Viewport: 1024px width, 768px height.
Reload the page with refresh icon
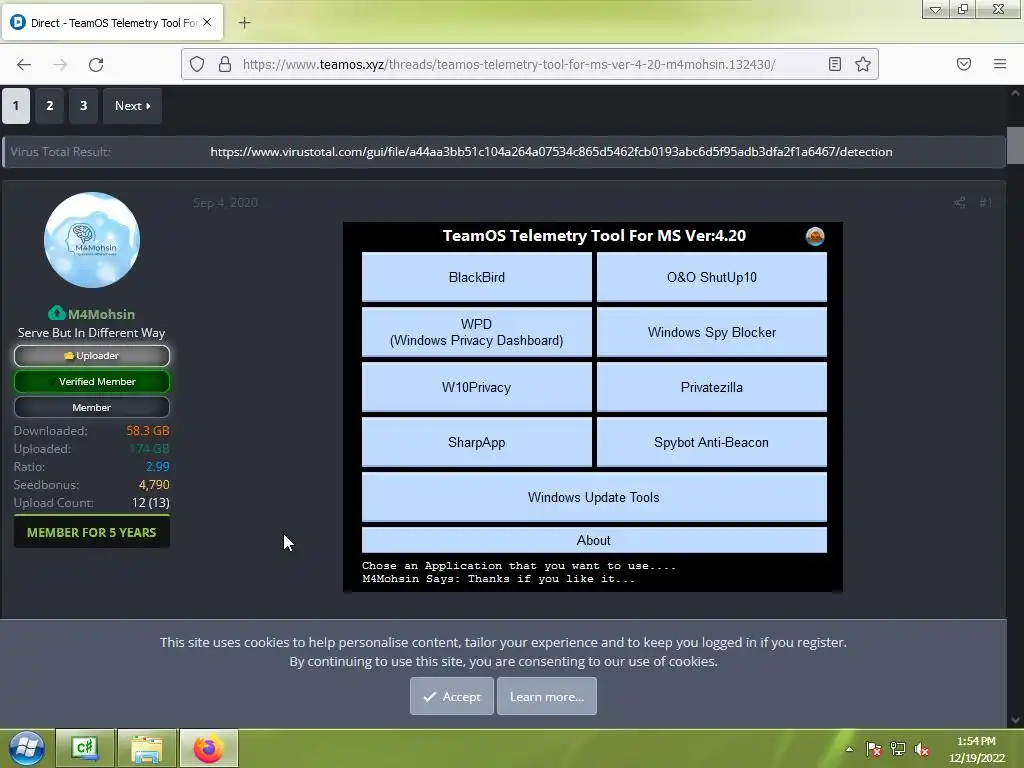click(96, 64)
